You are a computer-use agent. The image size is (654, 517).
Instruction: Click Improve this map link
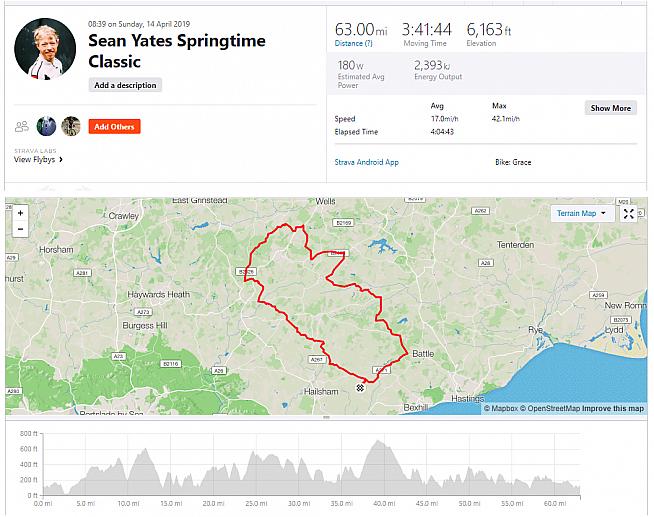(614, 408)
